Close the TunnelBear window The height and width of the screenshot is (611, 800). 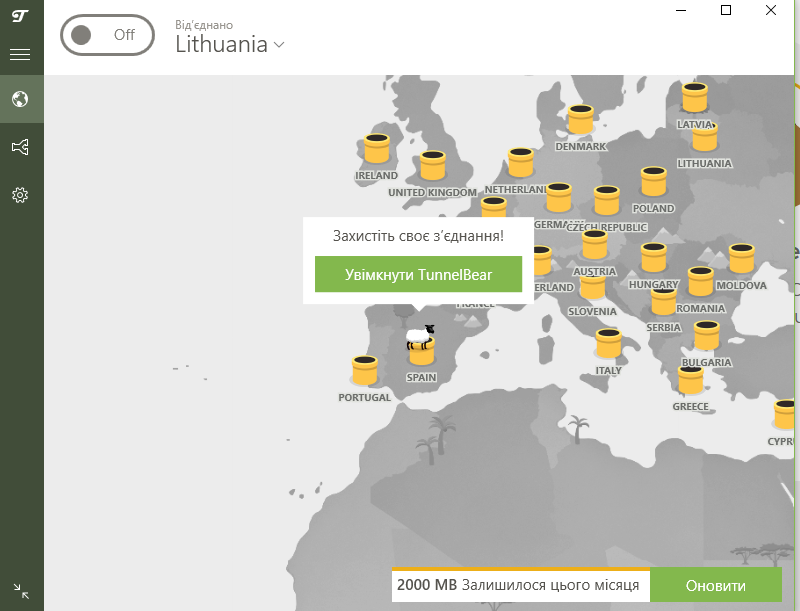771,10
